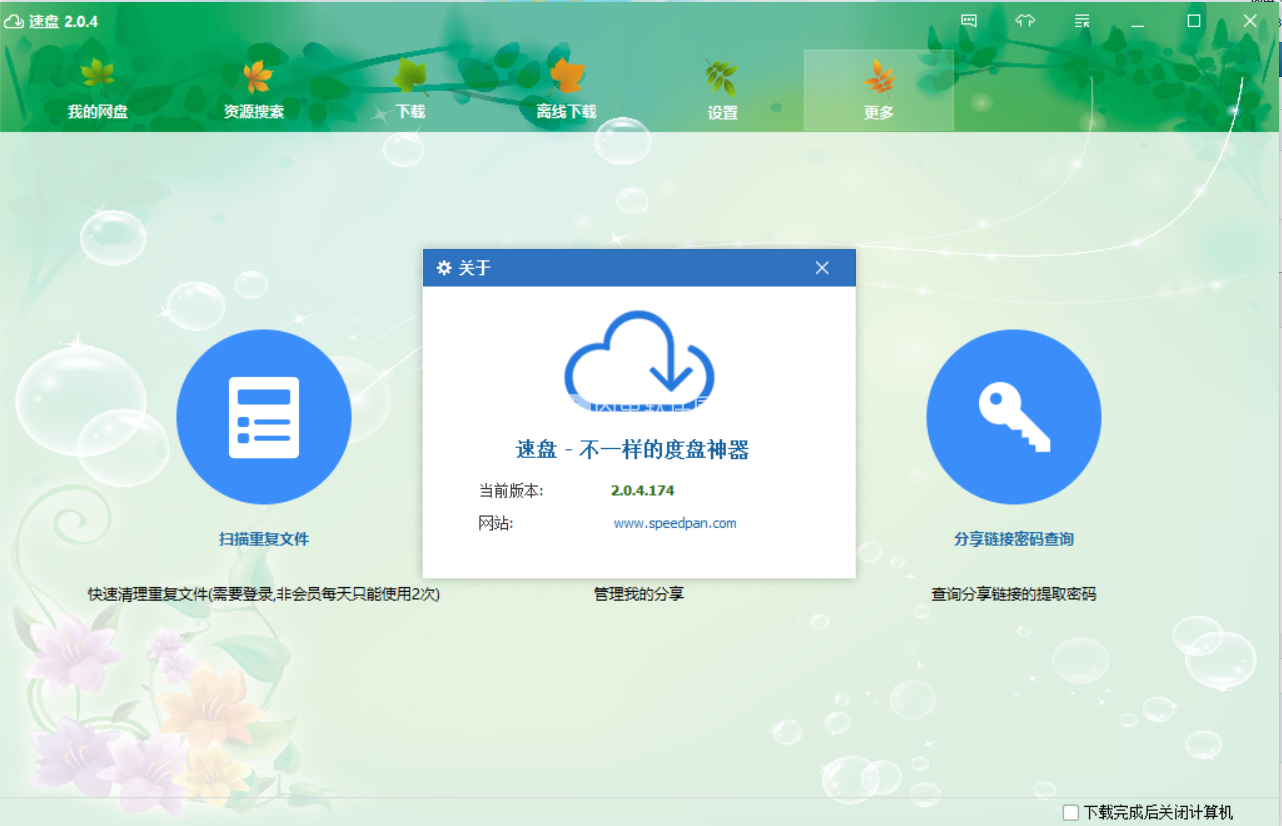Click the 查询分享链接的提取密码 description
The width and height of the screenshot is (1282, 826).
tap(1014, 594)
